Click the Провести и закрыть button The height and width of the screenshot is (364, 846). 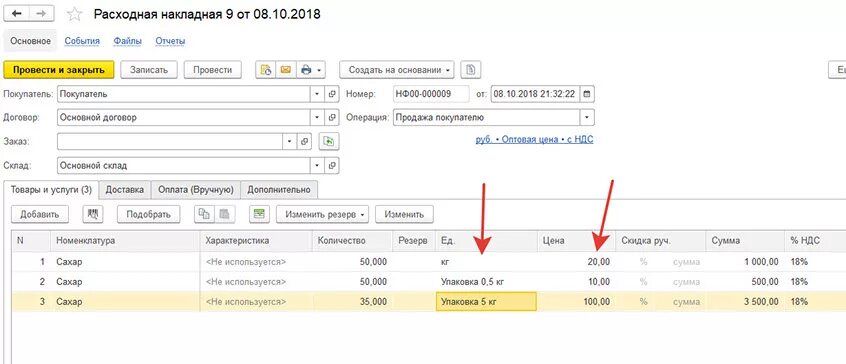click(59, 70)
